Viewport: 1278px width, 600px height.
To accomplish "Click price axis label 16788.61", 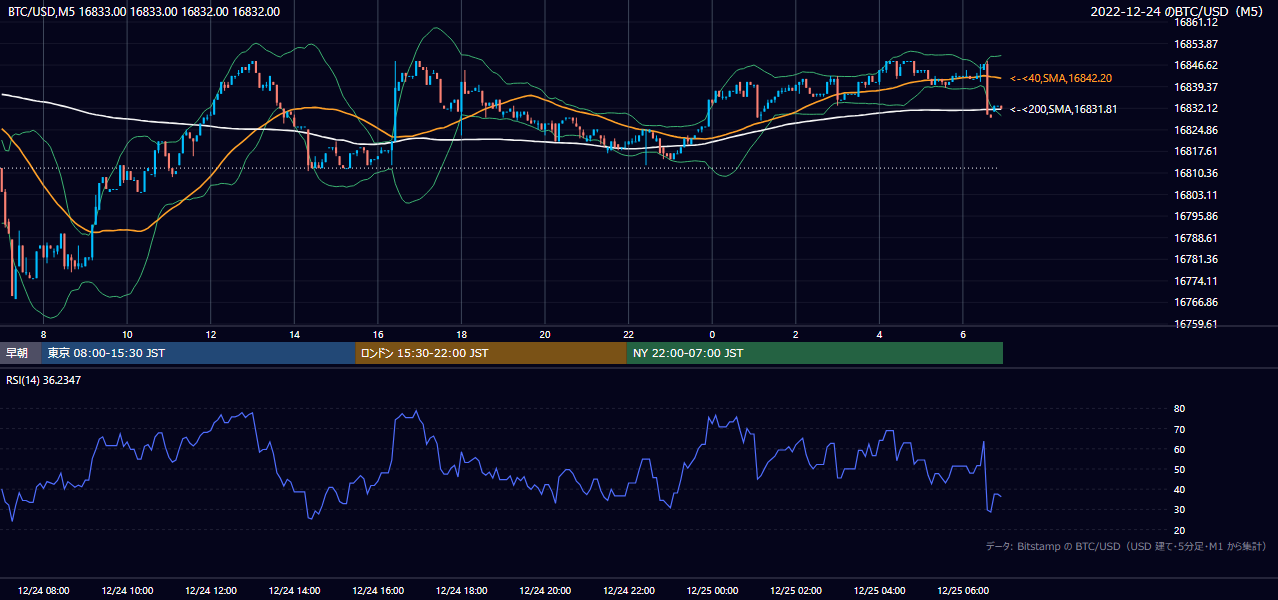I will 1196,238.
